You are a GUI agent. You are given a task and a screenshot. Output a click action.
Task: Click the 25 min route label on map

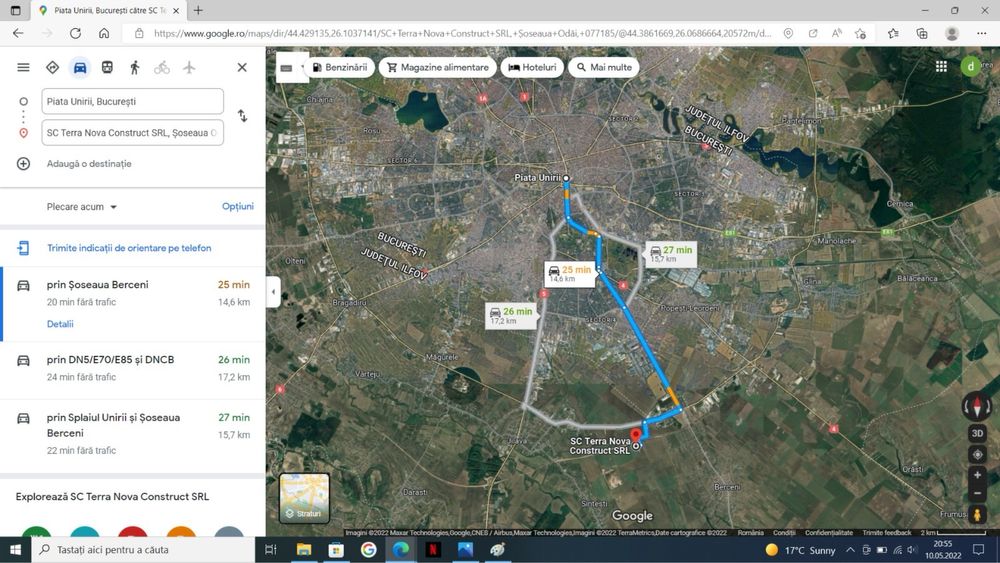pyautogui.click(x=570, y=274)
